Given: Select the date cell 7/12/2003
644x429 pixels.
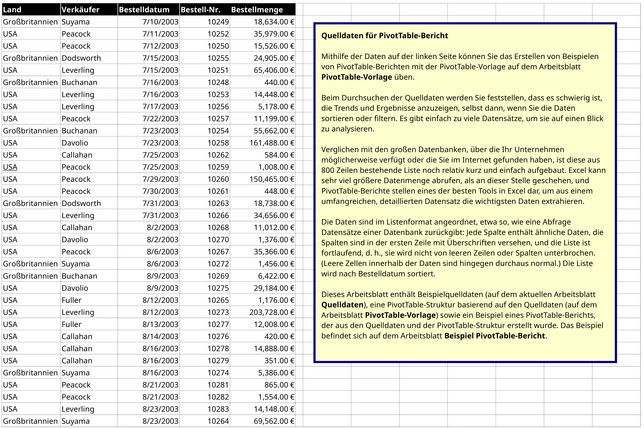Looking at the screenshot, I should [x=148, y=46].
